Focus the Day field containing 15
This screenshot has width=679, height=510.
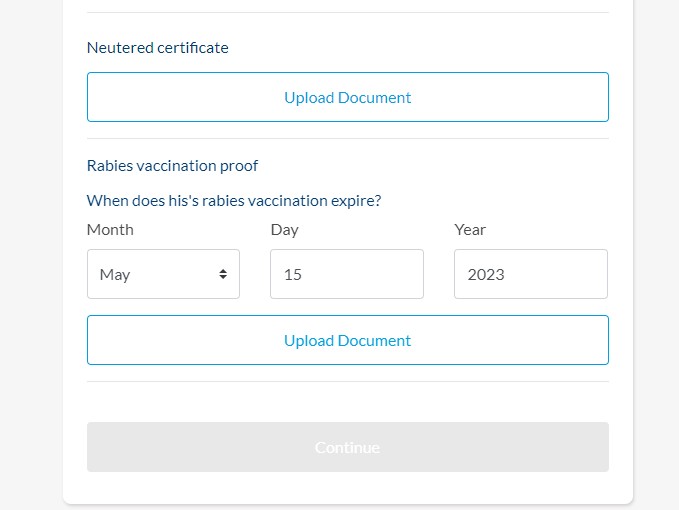pyautogui.click(x=347, y=274)
